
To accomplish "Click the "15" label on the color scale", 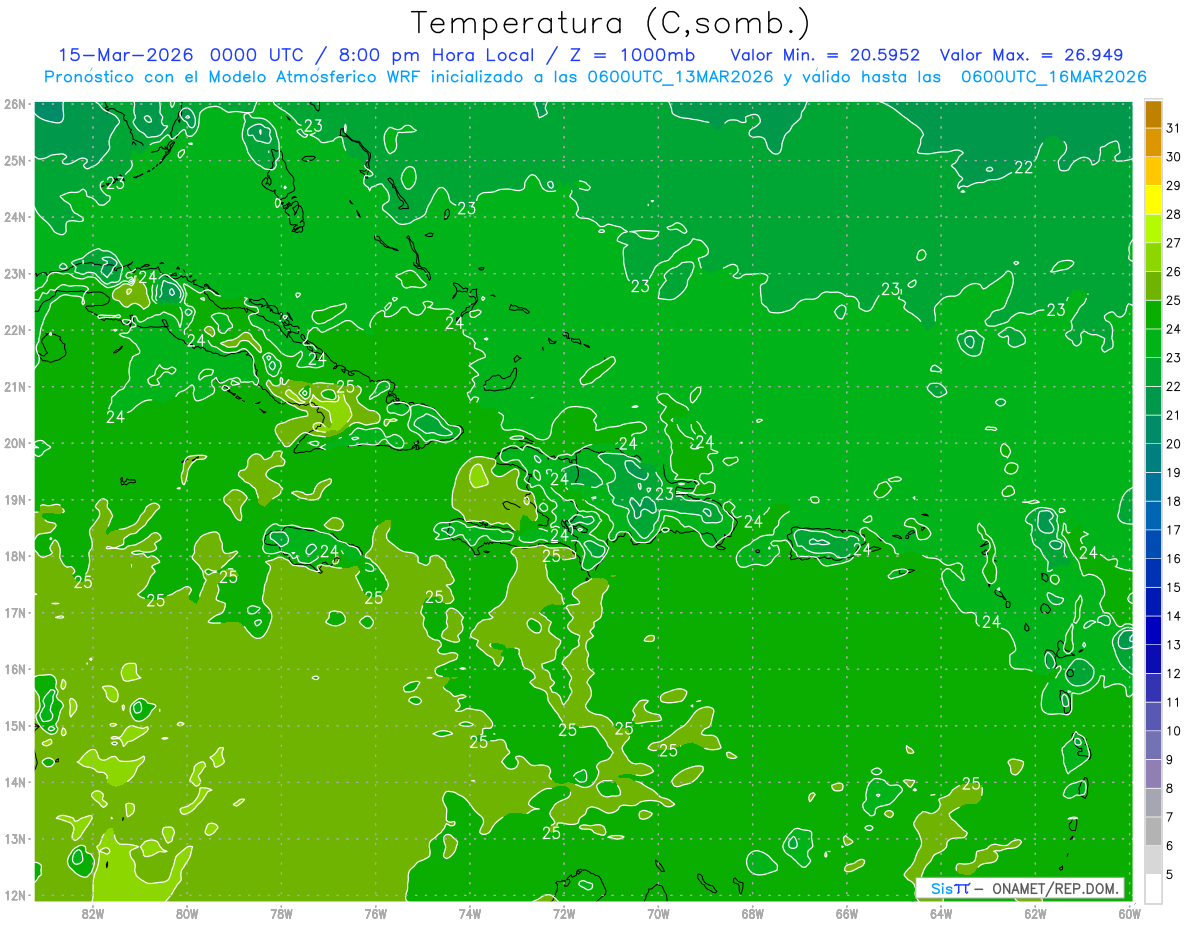I will click(x=1173, y=587).
